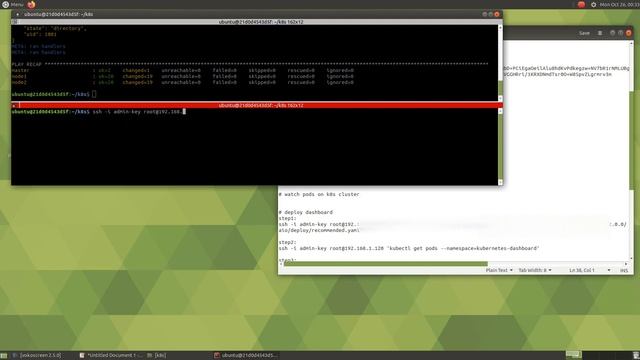Click the Save button in the text editor
640x360 pixels.
(584, 33)
